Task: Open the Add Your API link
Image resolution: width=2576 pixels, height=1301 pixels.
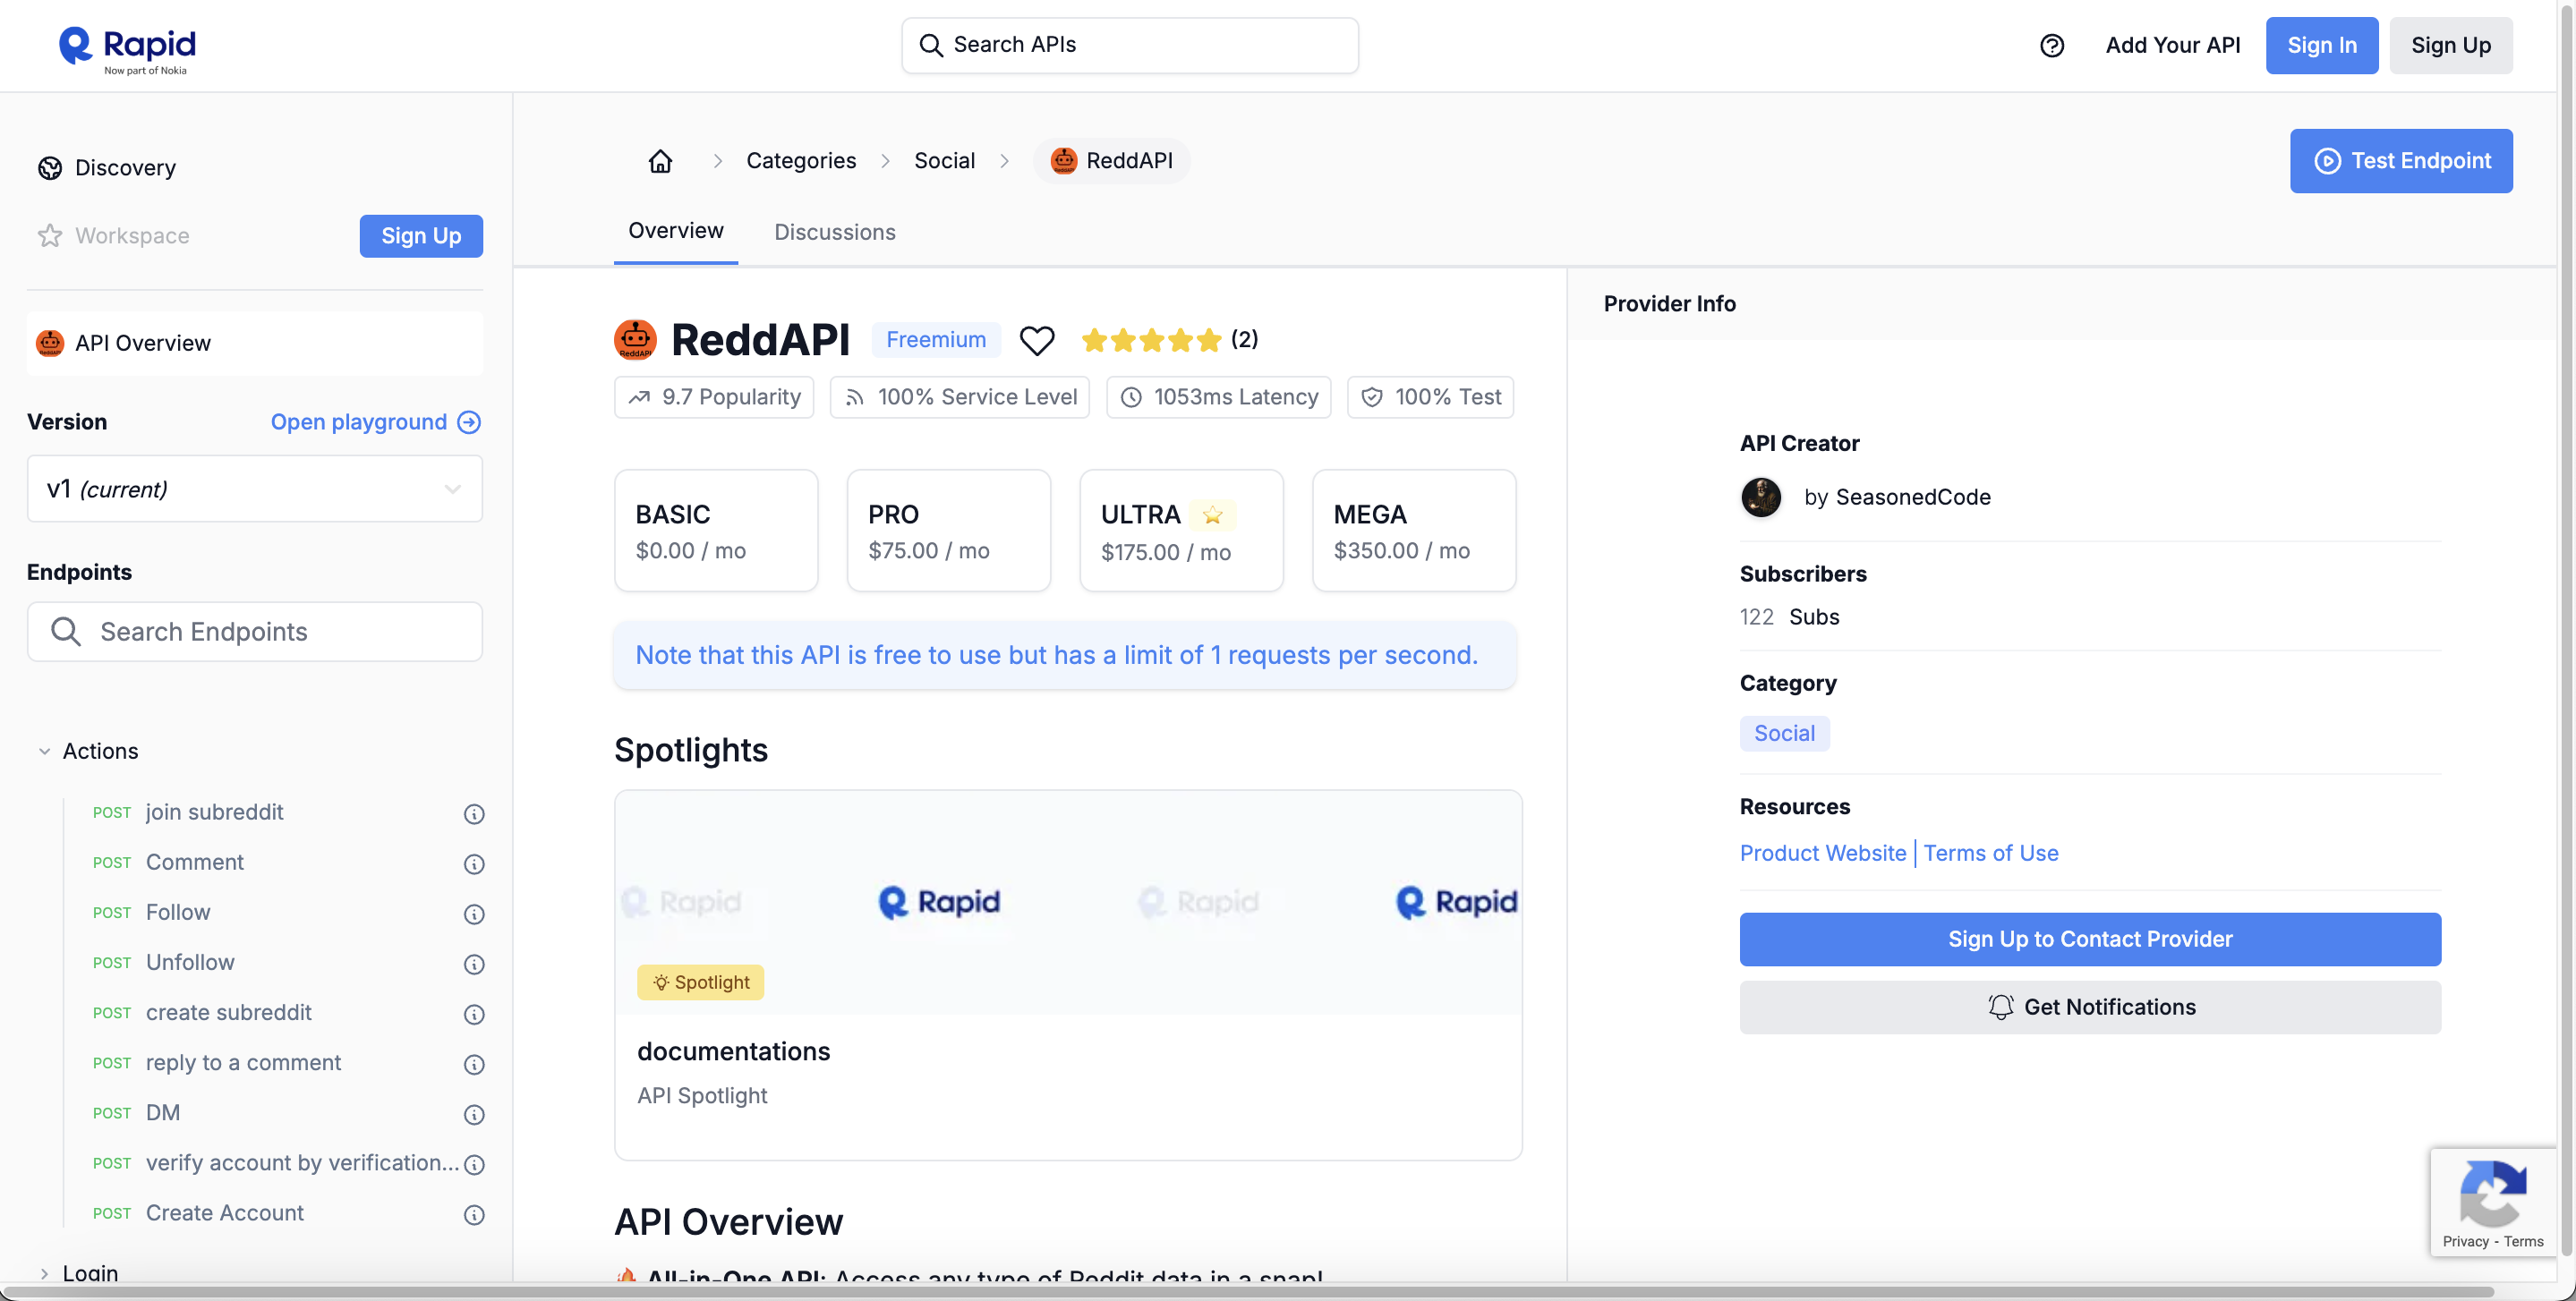Action: 2173,45
